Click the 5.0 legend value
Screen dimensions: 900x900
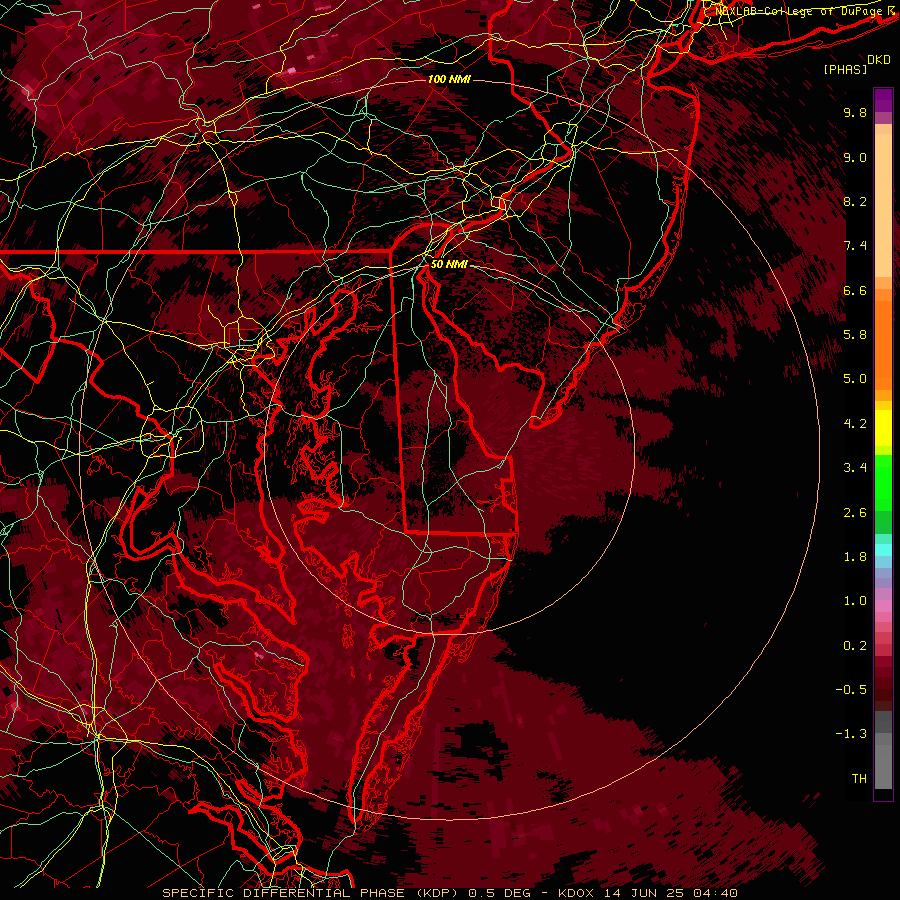855,379
